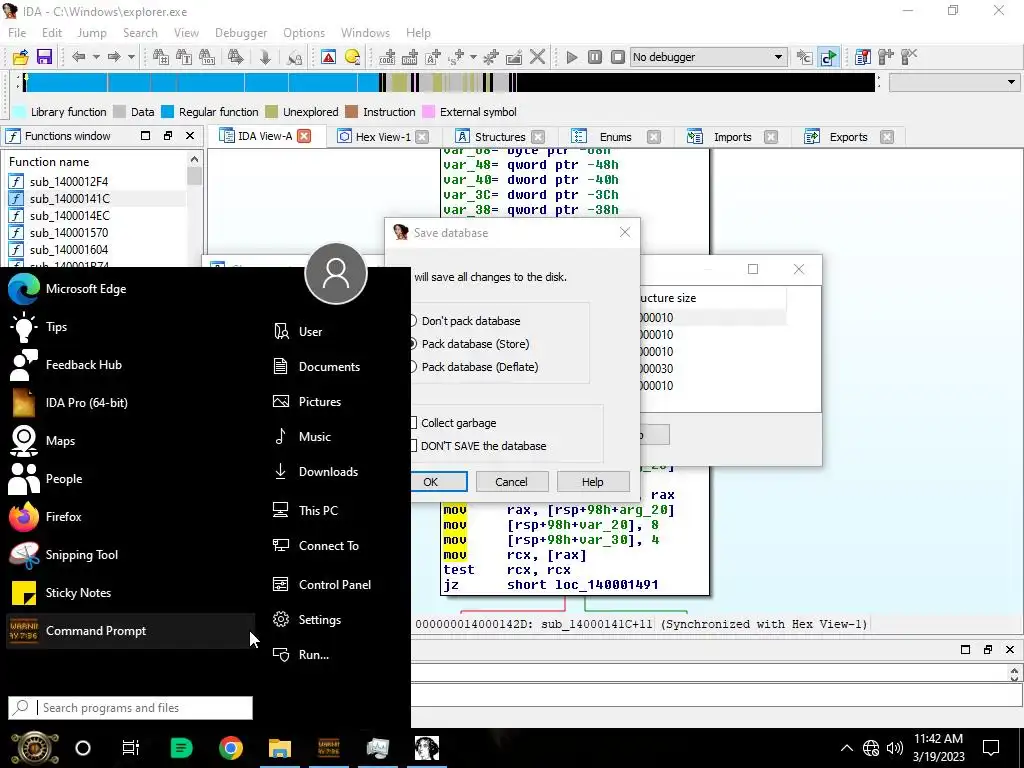
Task: Click the binoculars text search icon
Action: point(184,57)
